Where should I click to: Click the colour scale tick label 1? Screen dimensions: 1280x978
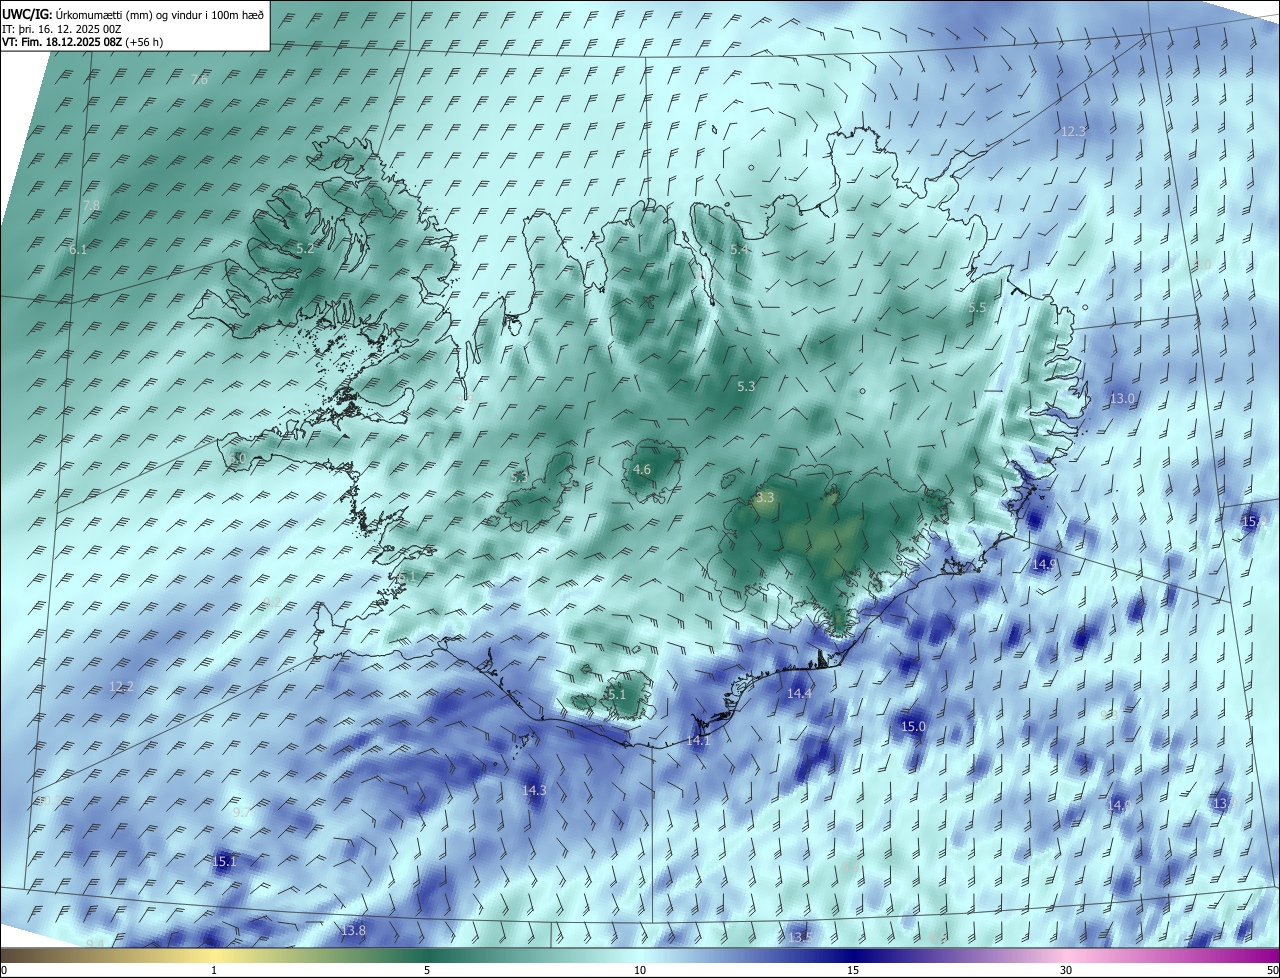tap(214, 970)
